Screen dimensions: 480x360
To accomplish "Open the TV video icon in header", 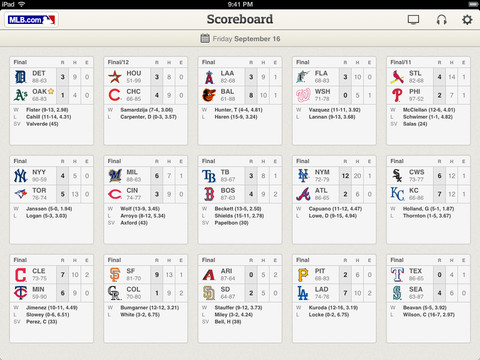I will point(413,20).
